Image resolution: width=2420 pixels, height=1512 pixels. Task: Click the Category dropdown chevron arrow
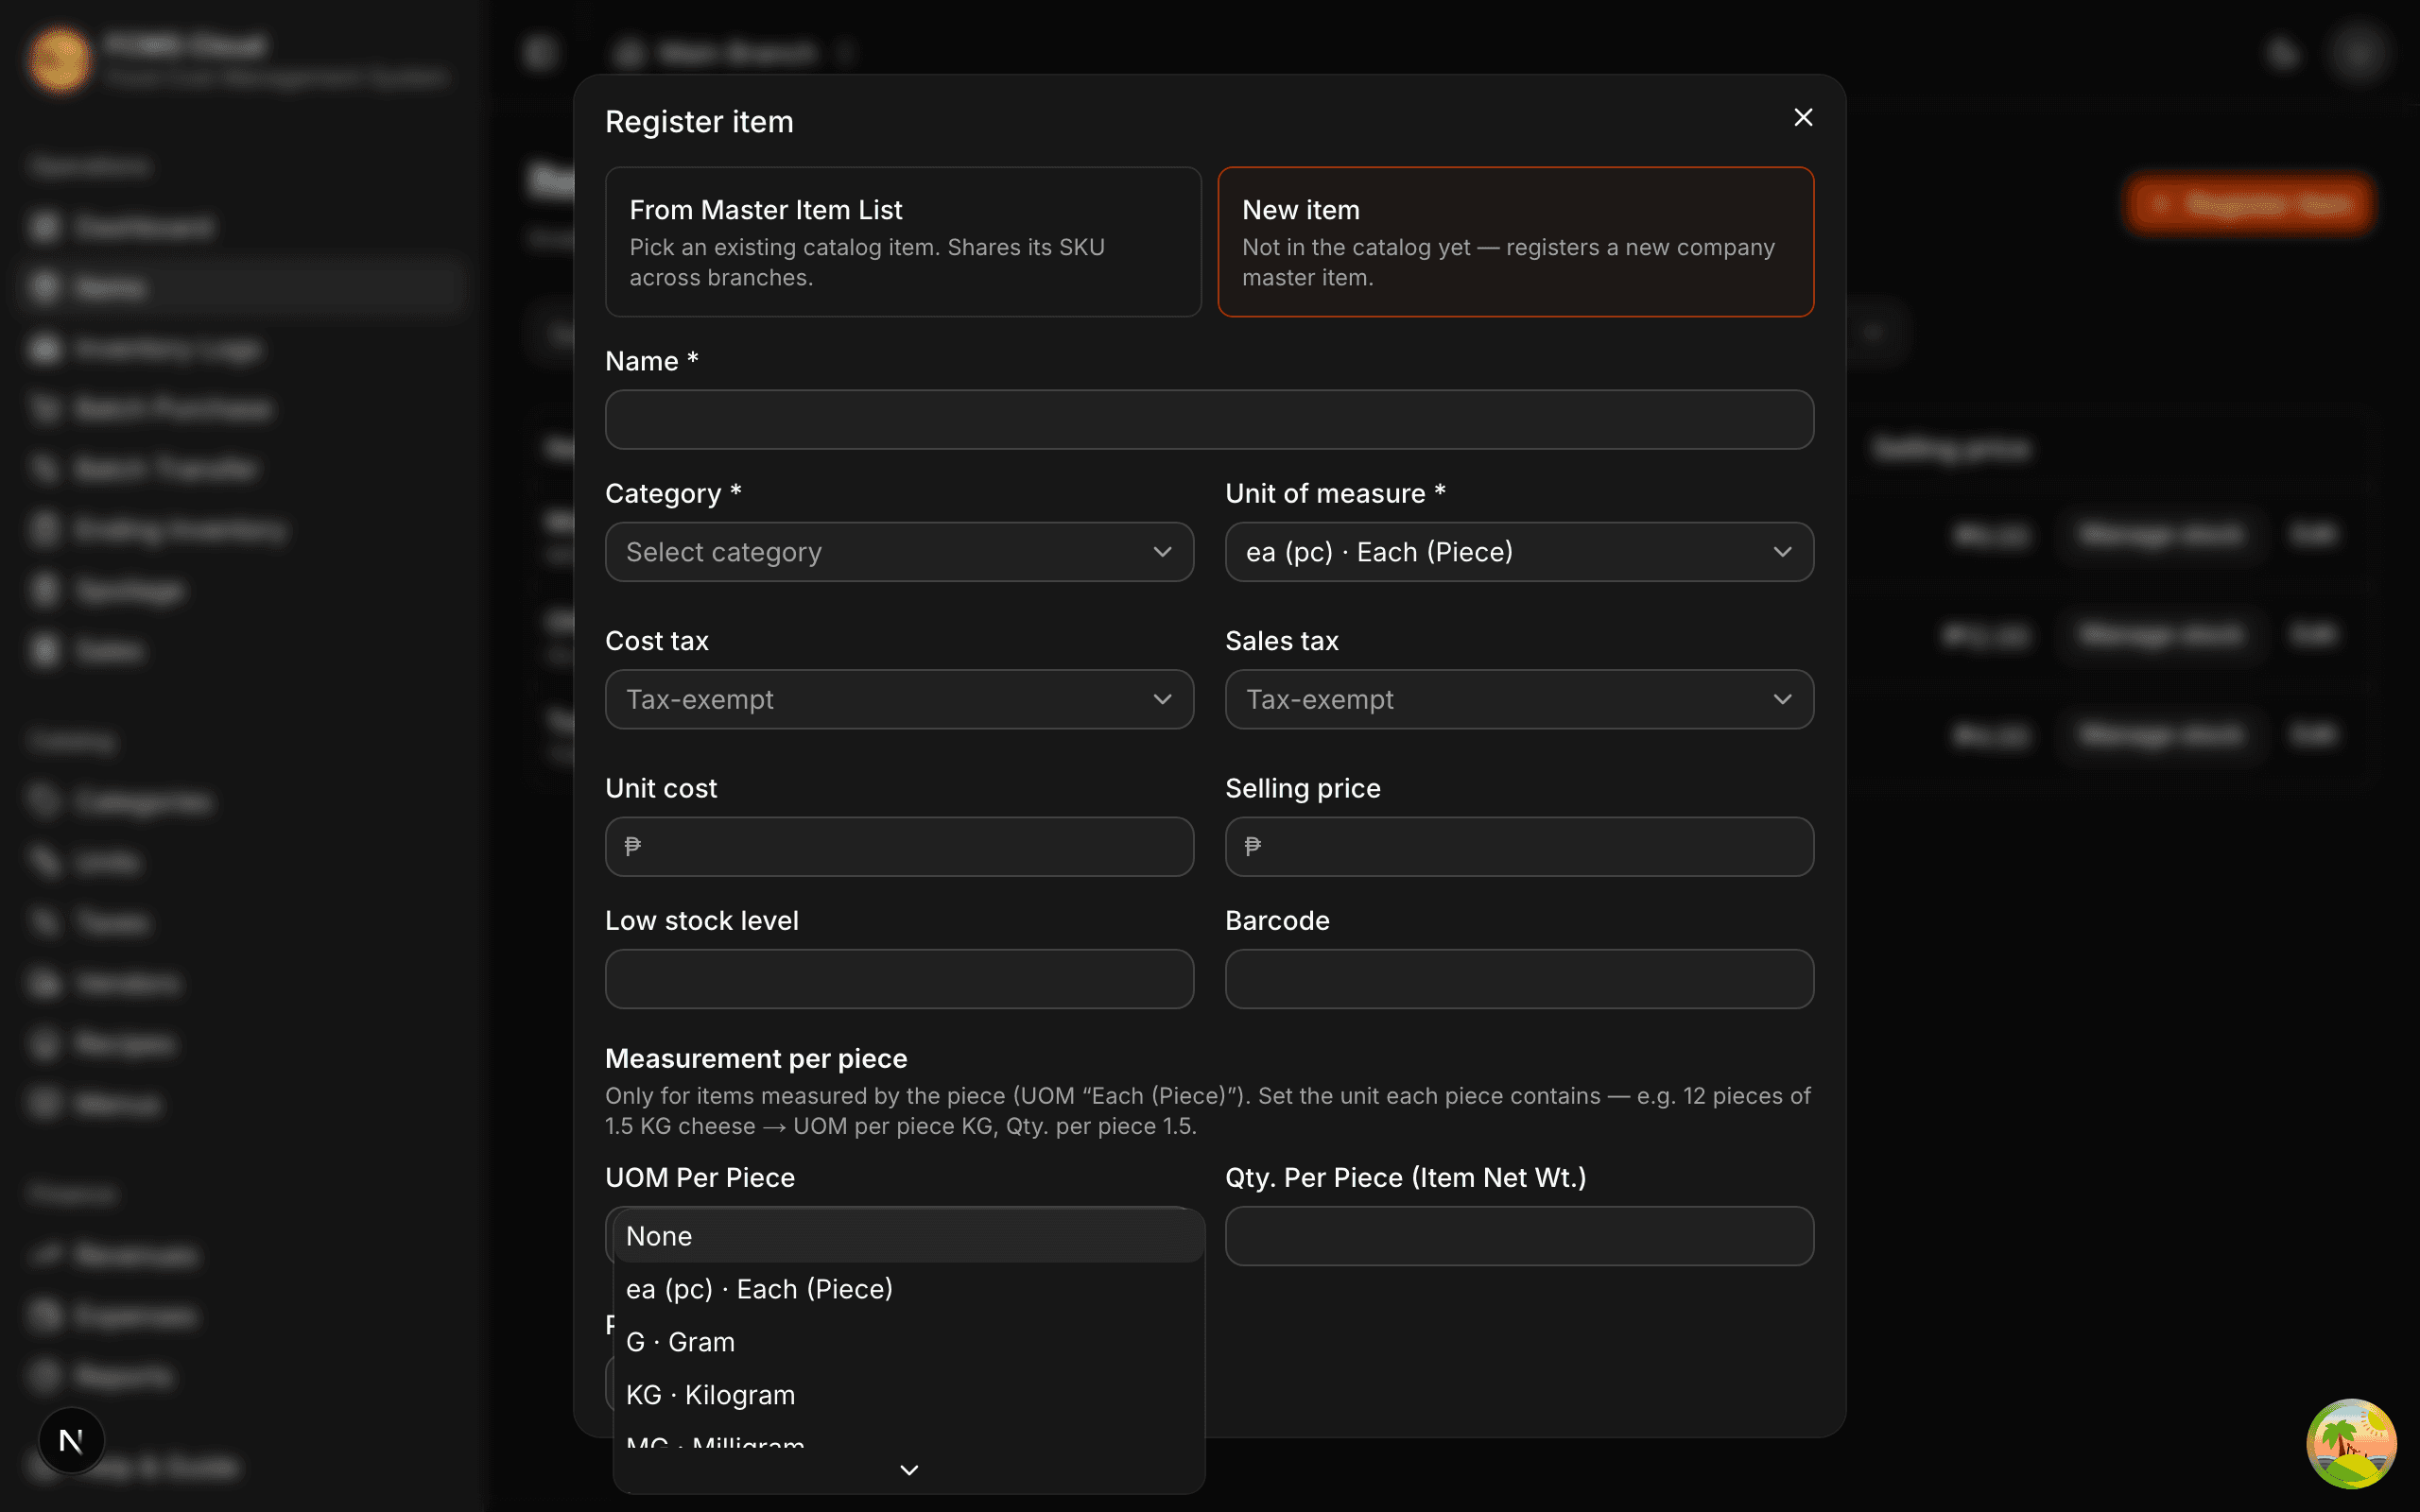1162,552
